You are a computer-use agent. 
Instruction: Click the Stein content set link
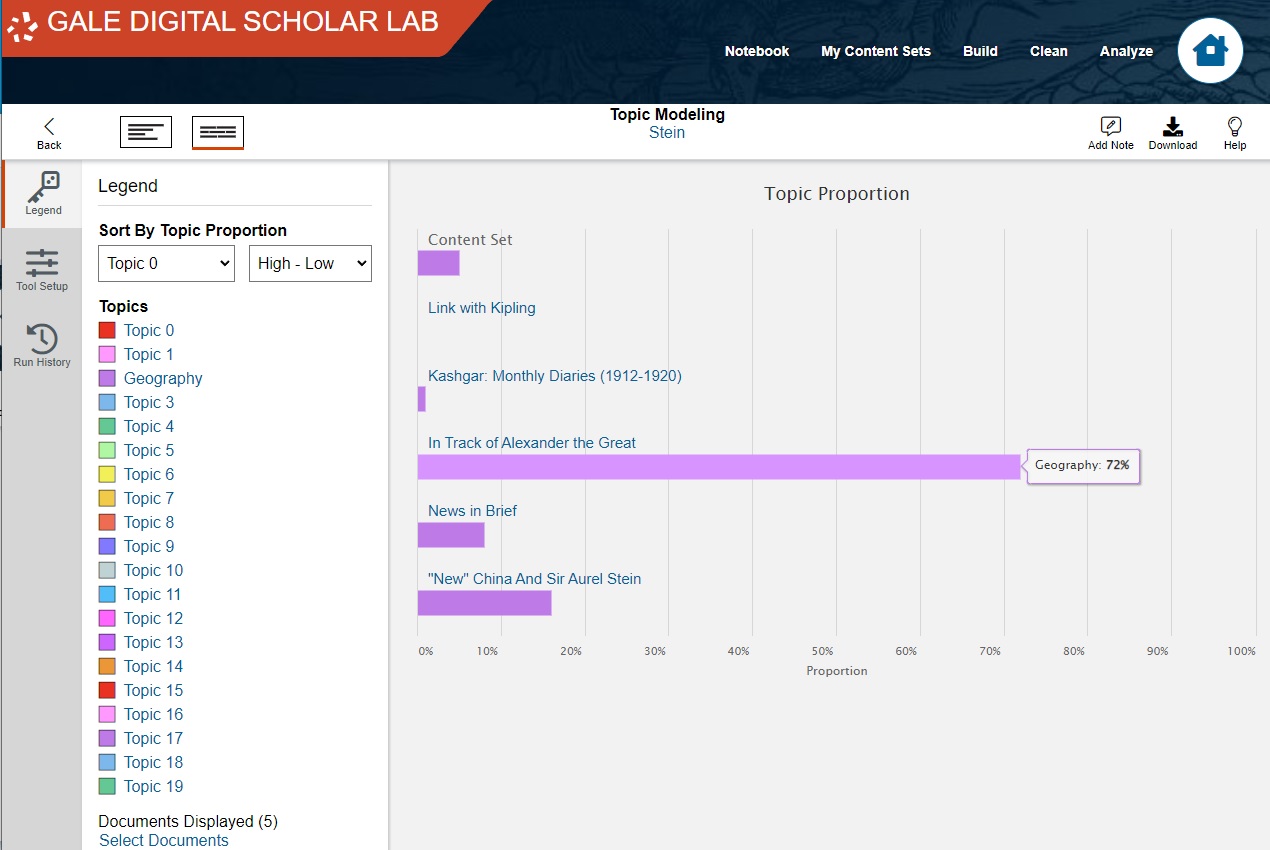[x=667, y=133]
